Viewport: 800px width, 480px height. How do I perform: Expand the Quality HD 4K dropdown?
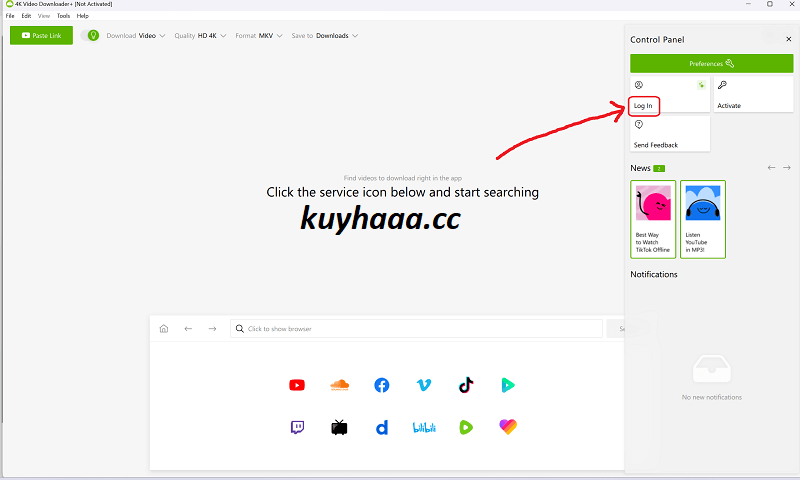[x=200, y=36]
